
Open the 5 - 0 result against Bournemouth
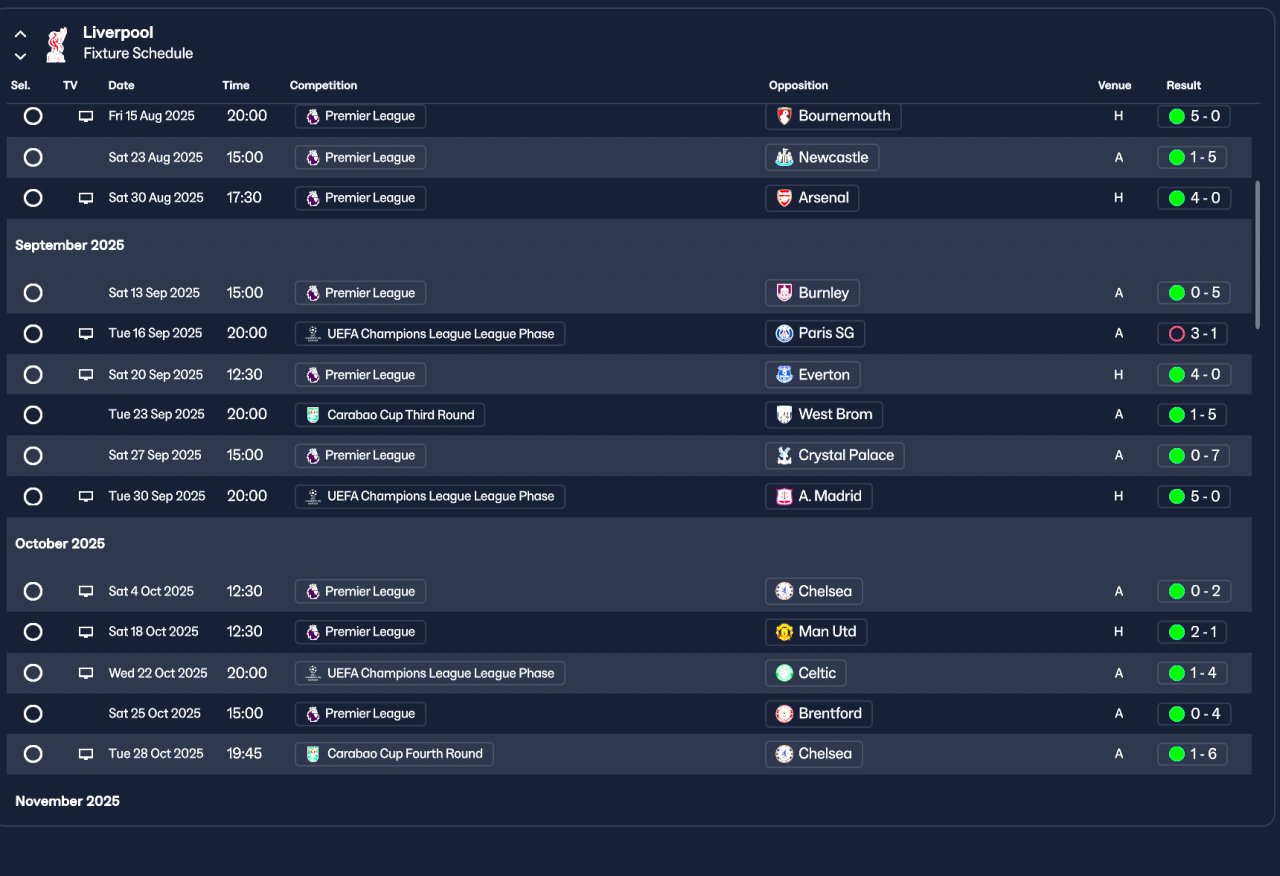click(x=1194, y=116)
